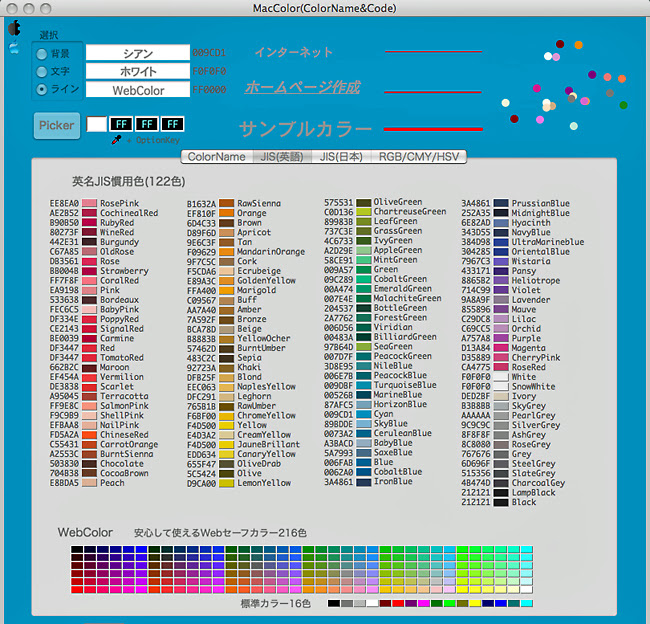
Task: Select yellow in the 標準カラー16色 row
Action: (475, 603)
